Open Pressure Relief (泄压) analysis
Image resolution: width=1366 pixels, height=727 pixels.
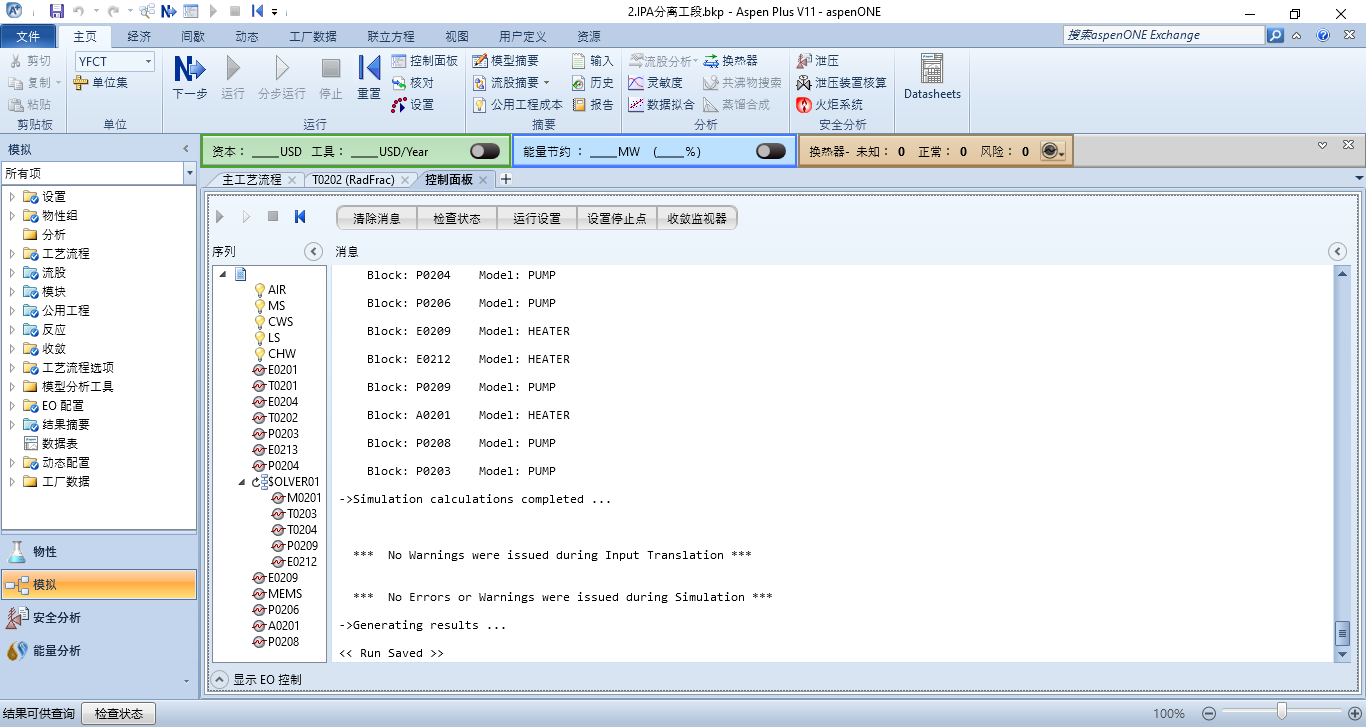coord(817,61)
